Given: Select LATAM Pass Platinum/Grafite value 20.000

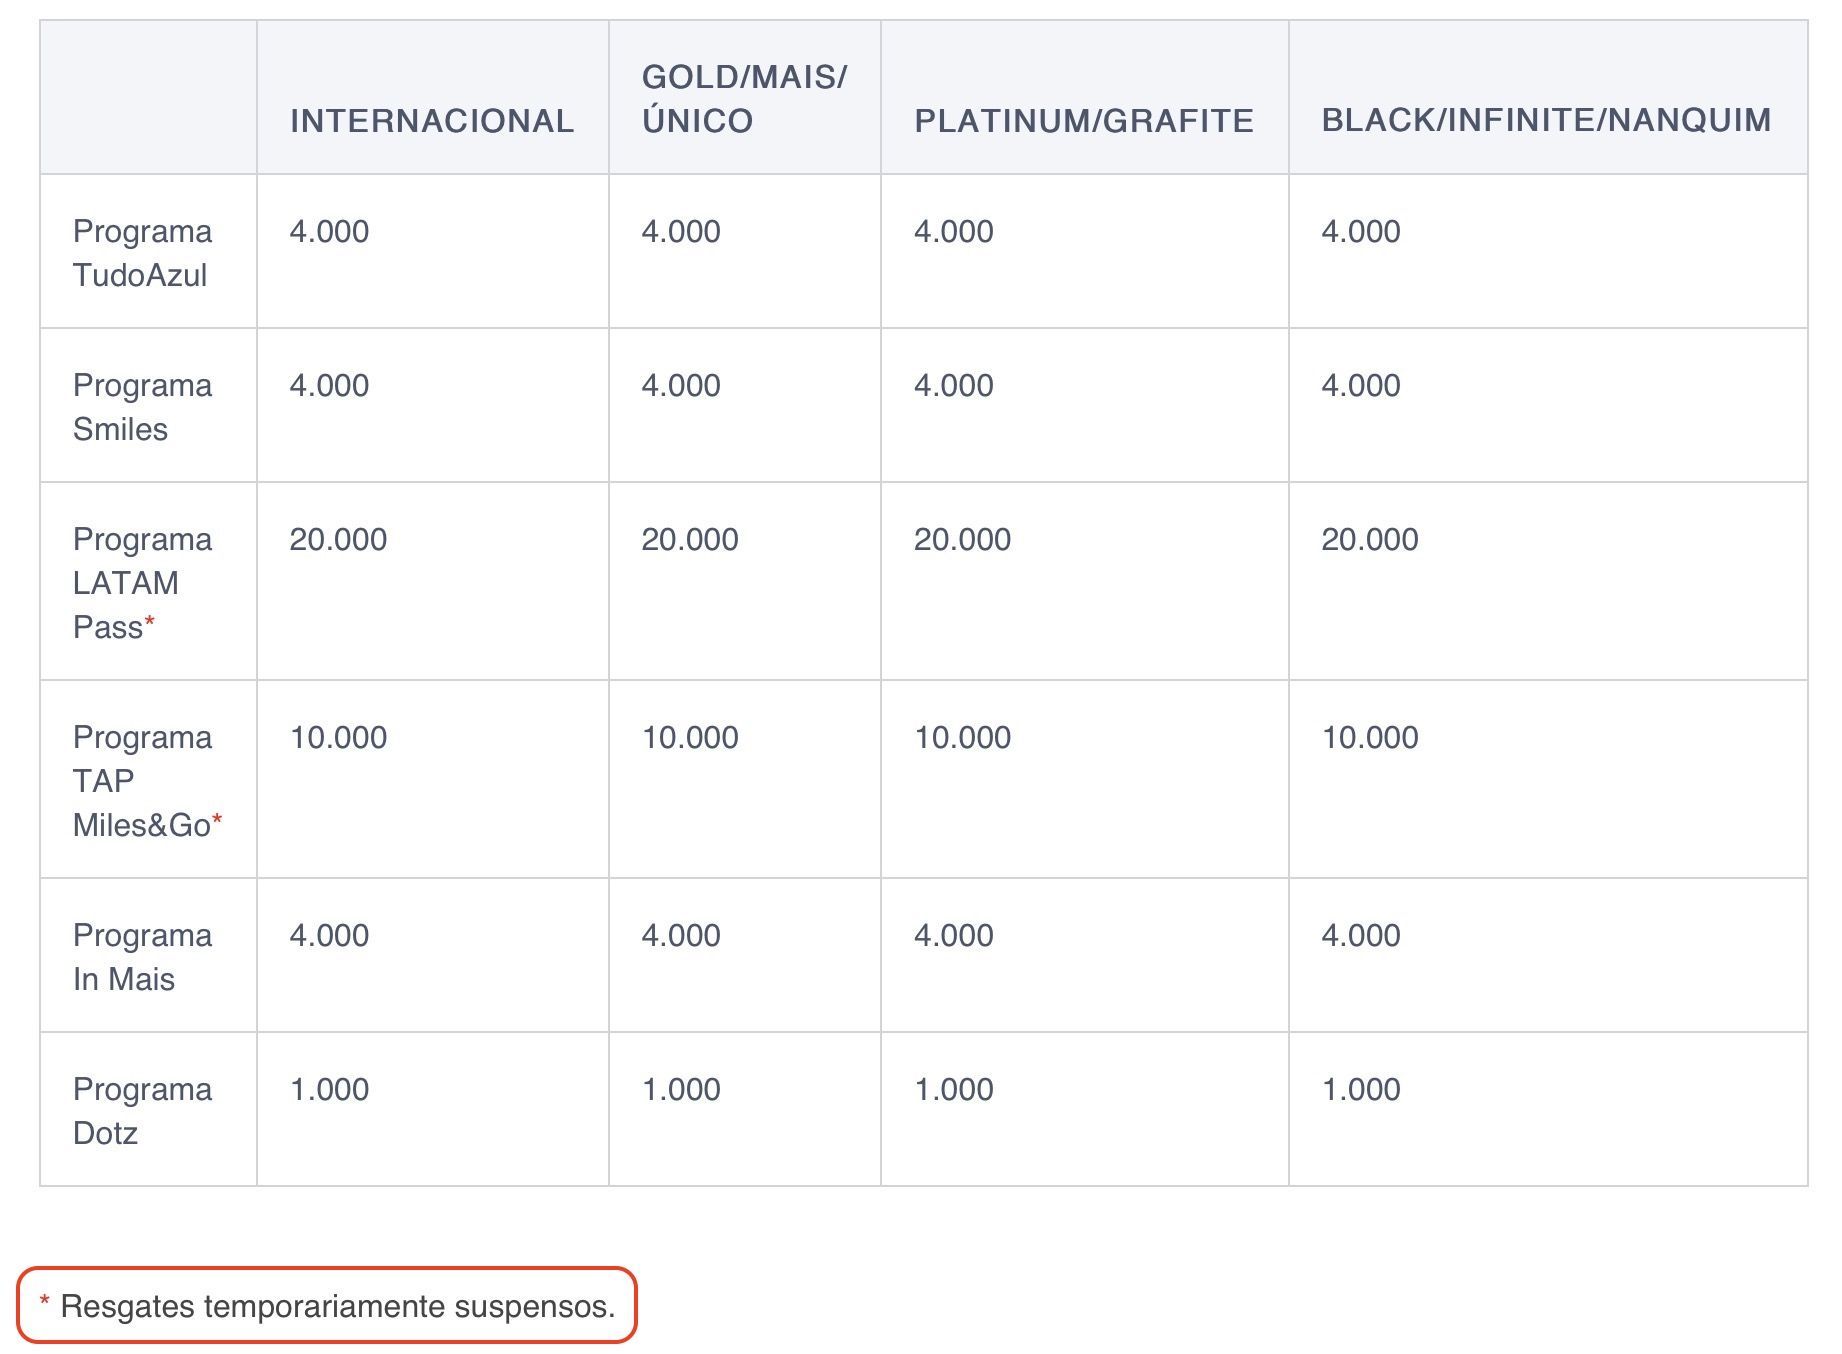Looking at the screenshot, I should point(963,540).
